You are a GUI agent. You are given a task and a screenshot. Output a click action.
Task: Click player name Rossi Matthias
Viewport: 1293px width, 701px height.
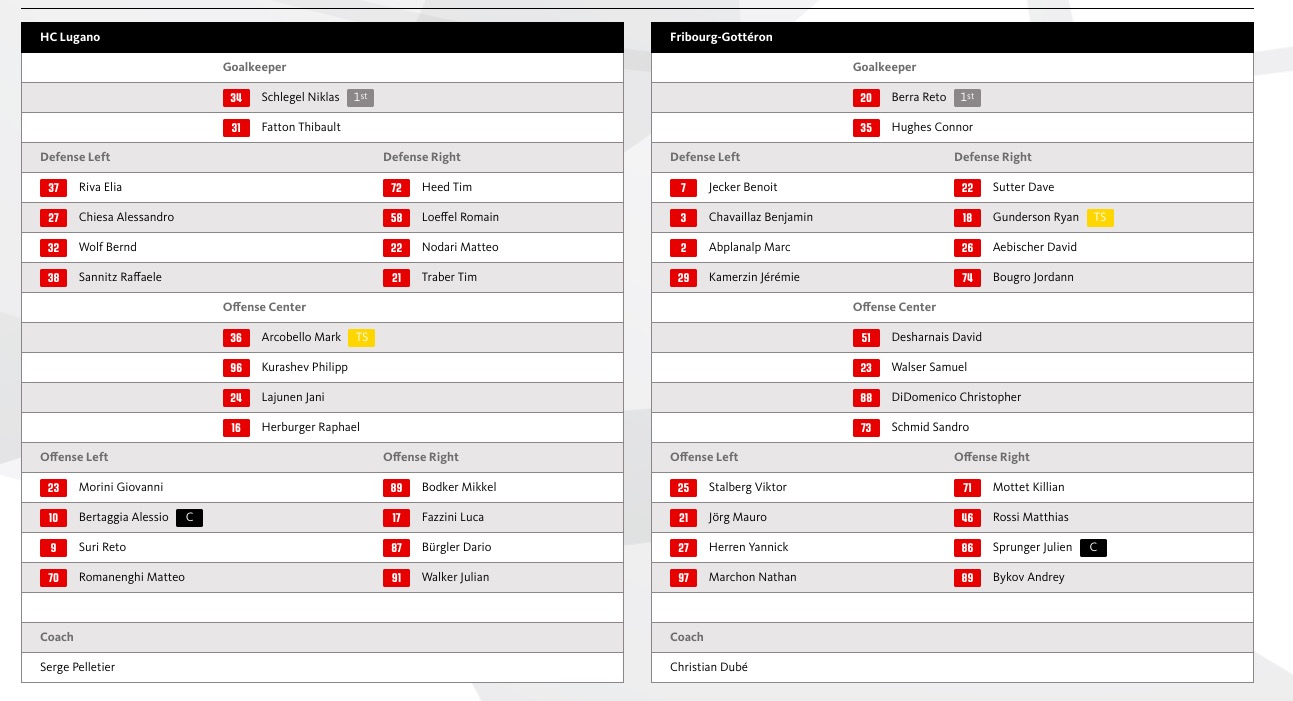tap(1031, 517)
